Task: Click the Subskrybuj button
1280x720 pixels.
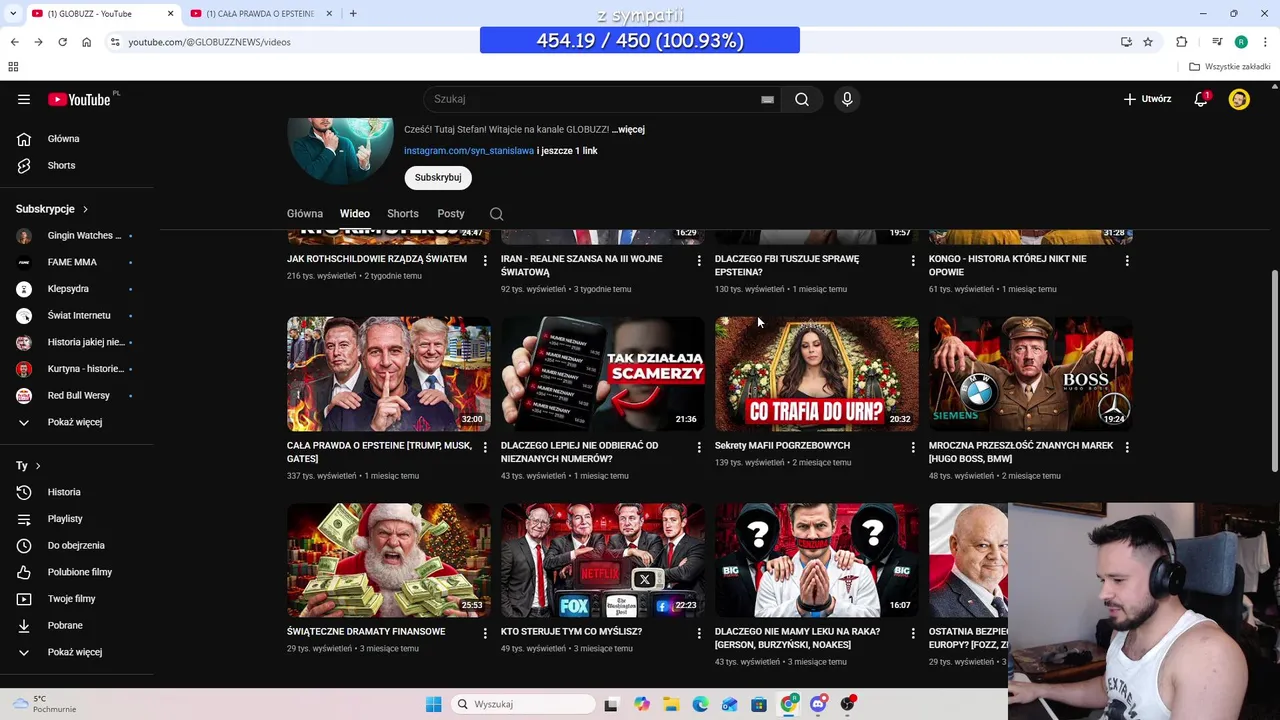Action: (438, 177)
